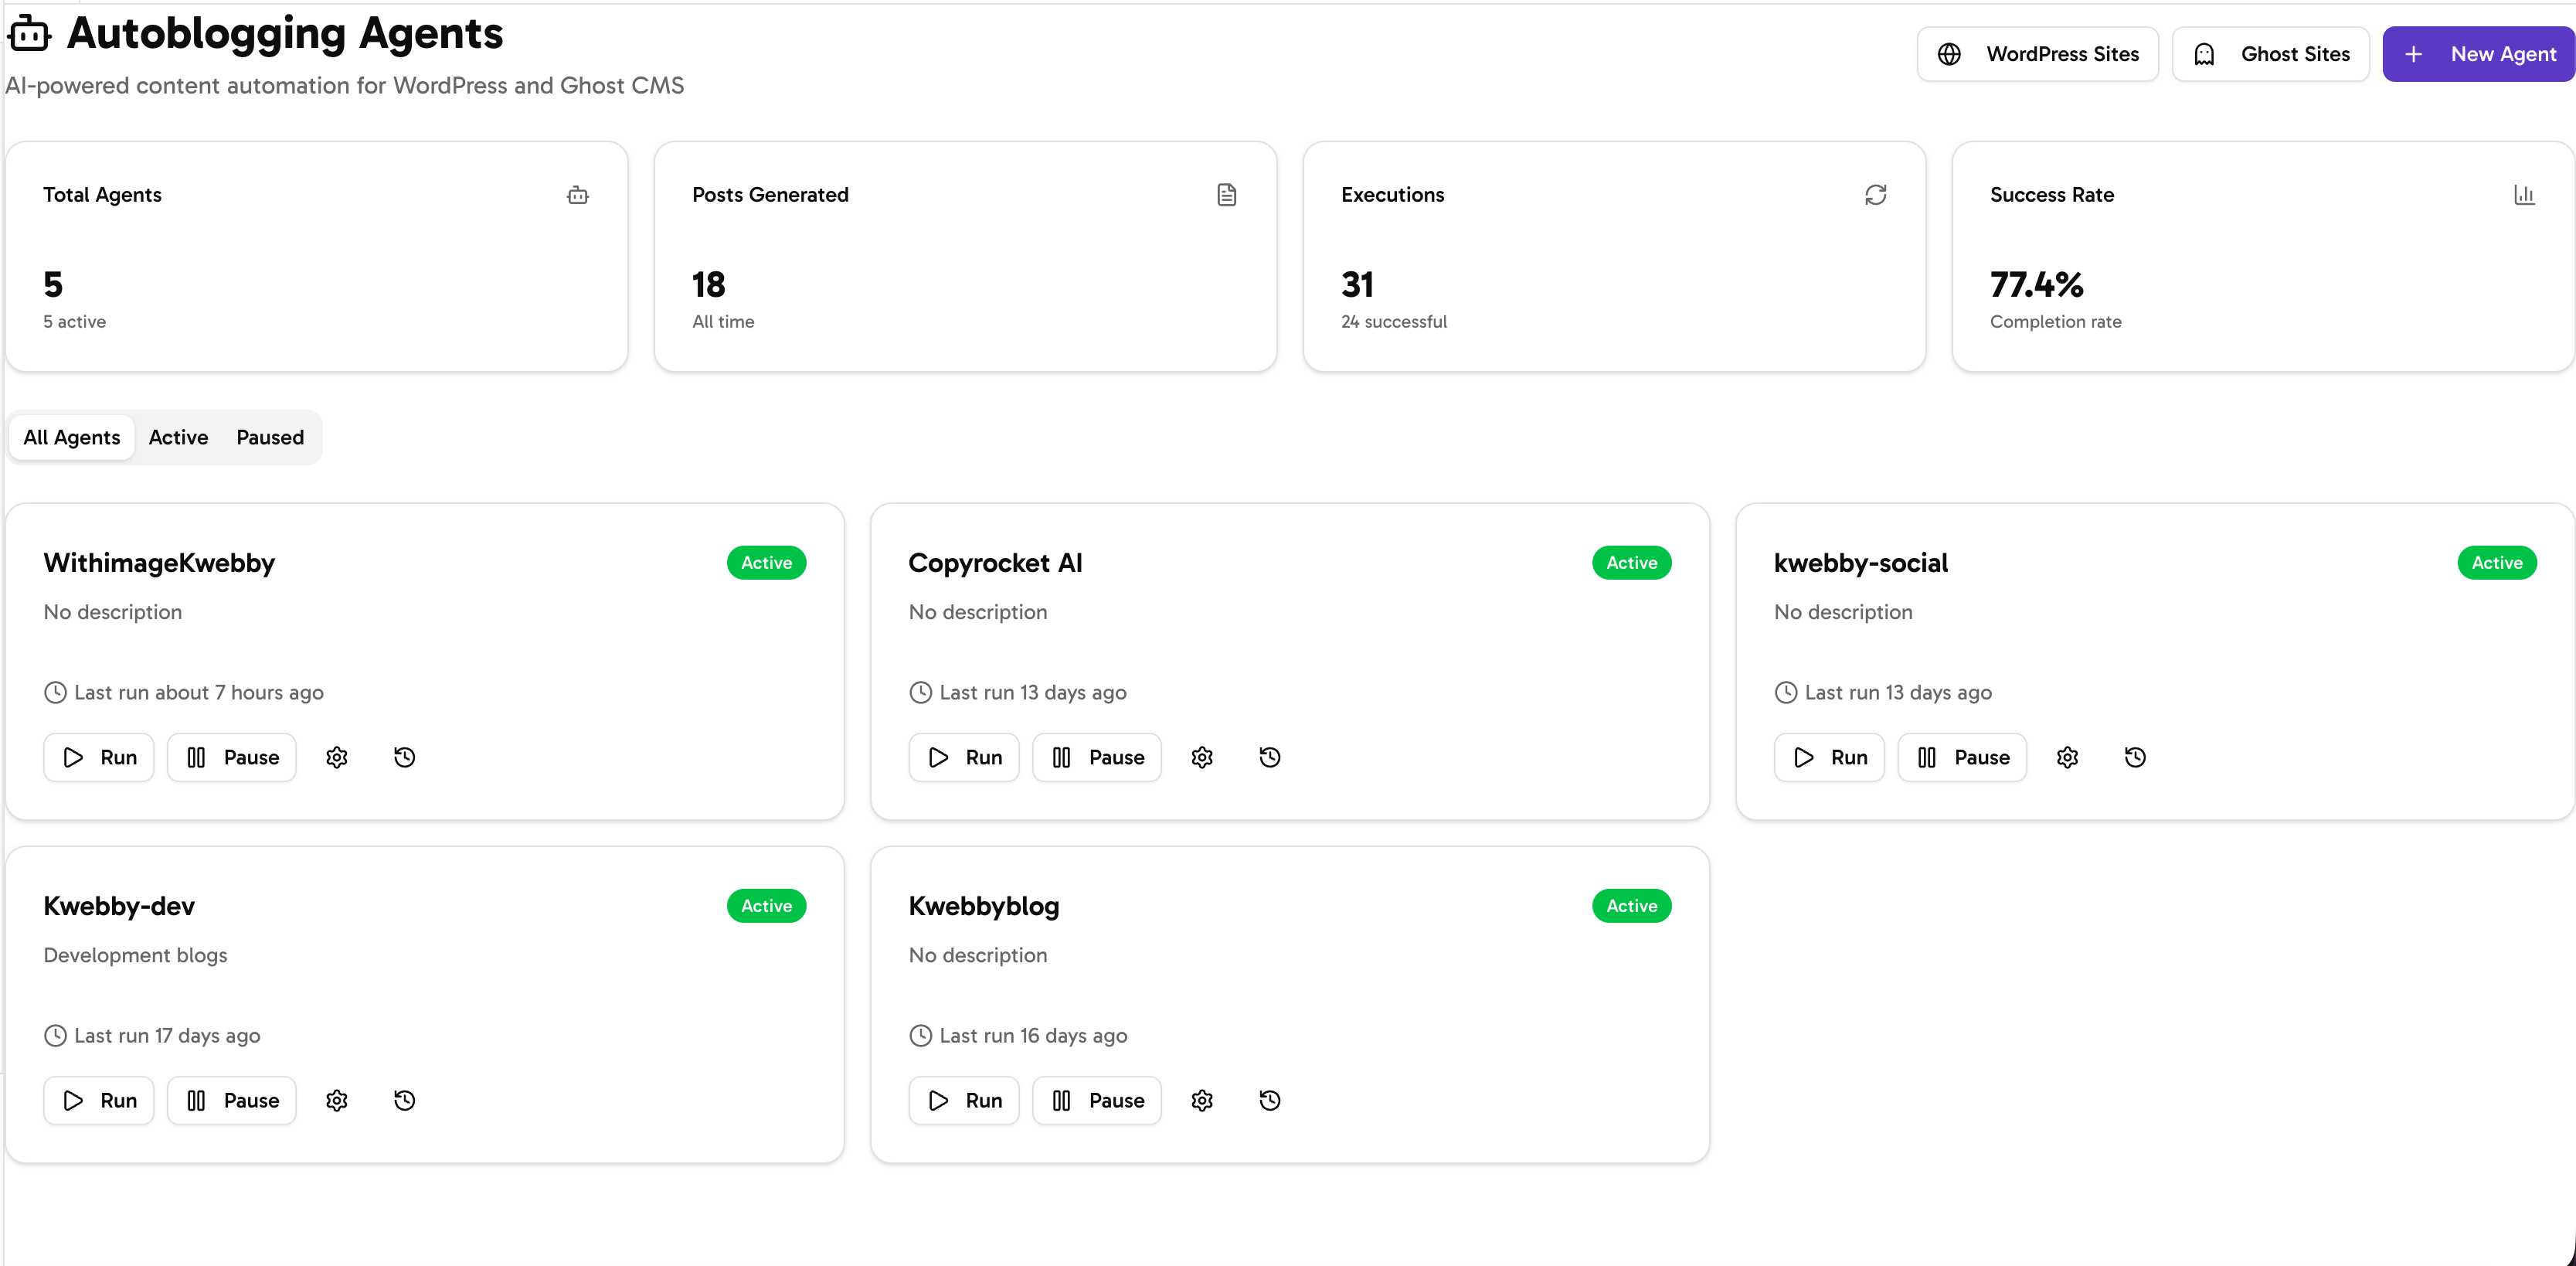2576x1266 pixels.
Task: Pause the Kwebbyblog agent
Action: [x=1096, y=1100]
